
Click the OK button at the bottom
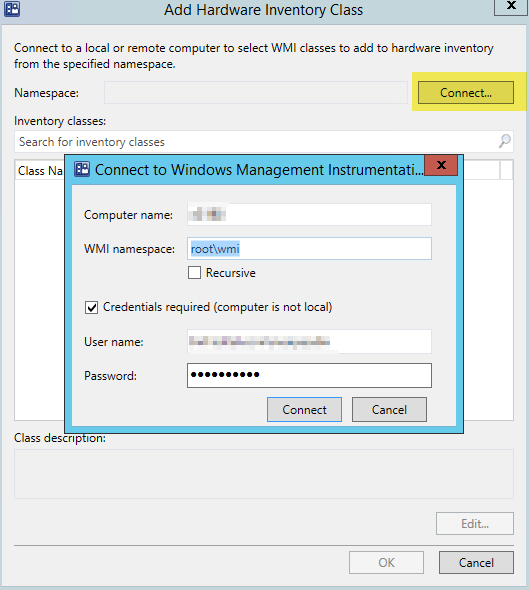click(x=386, y=563)
